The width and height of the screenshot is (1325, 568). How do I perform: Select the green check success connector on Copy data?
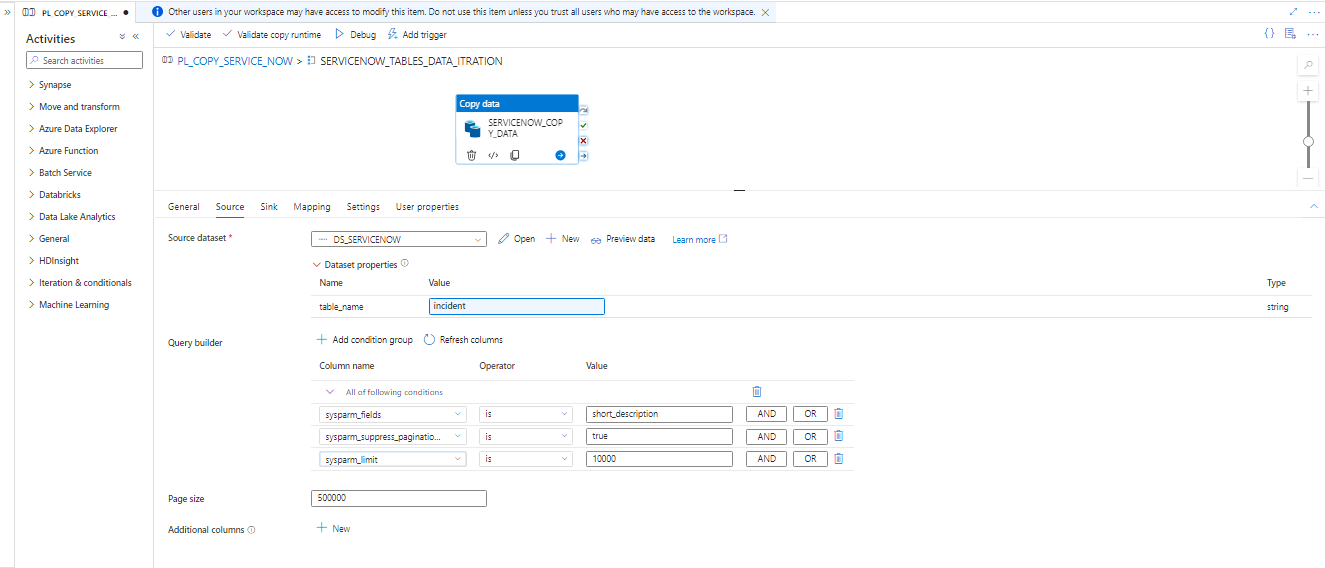pyautogui.click(x=584, y=126)
